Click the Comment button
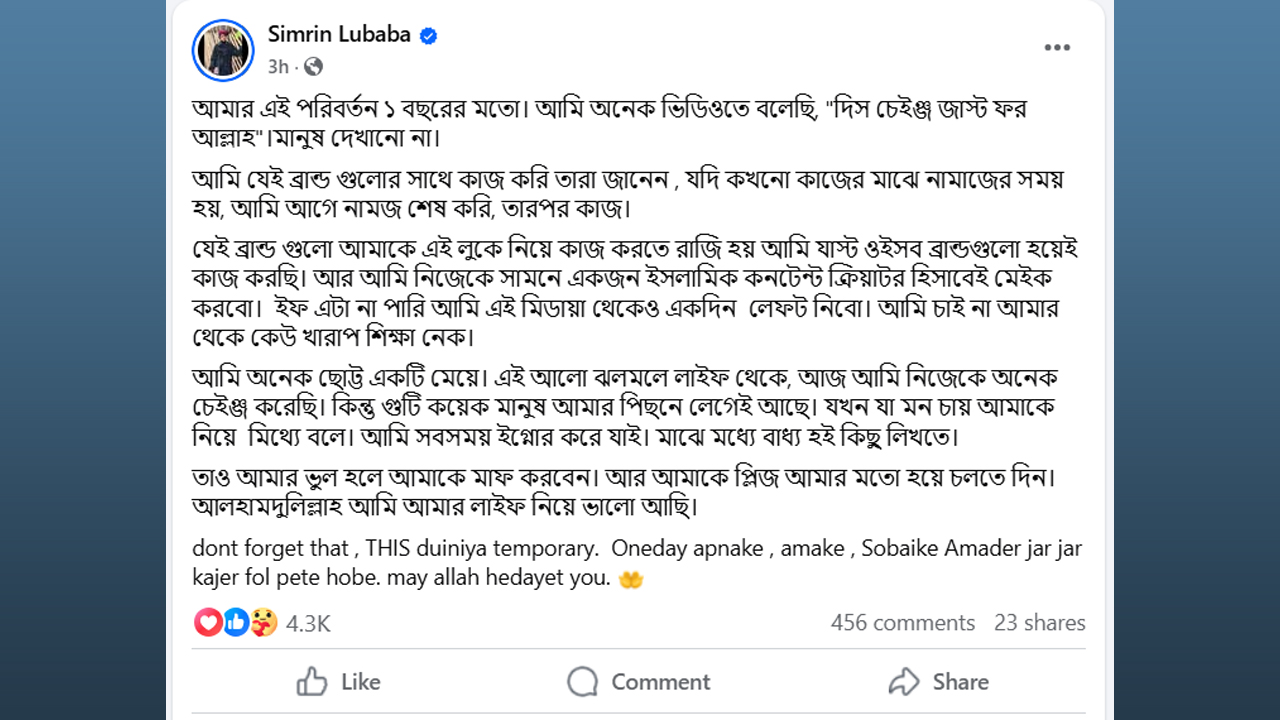Viewport: 1280px width, 720px height. pyautogui.click(x=639, y=682)
